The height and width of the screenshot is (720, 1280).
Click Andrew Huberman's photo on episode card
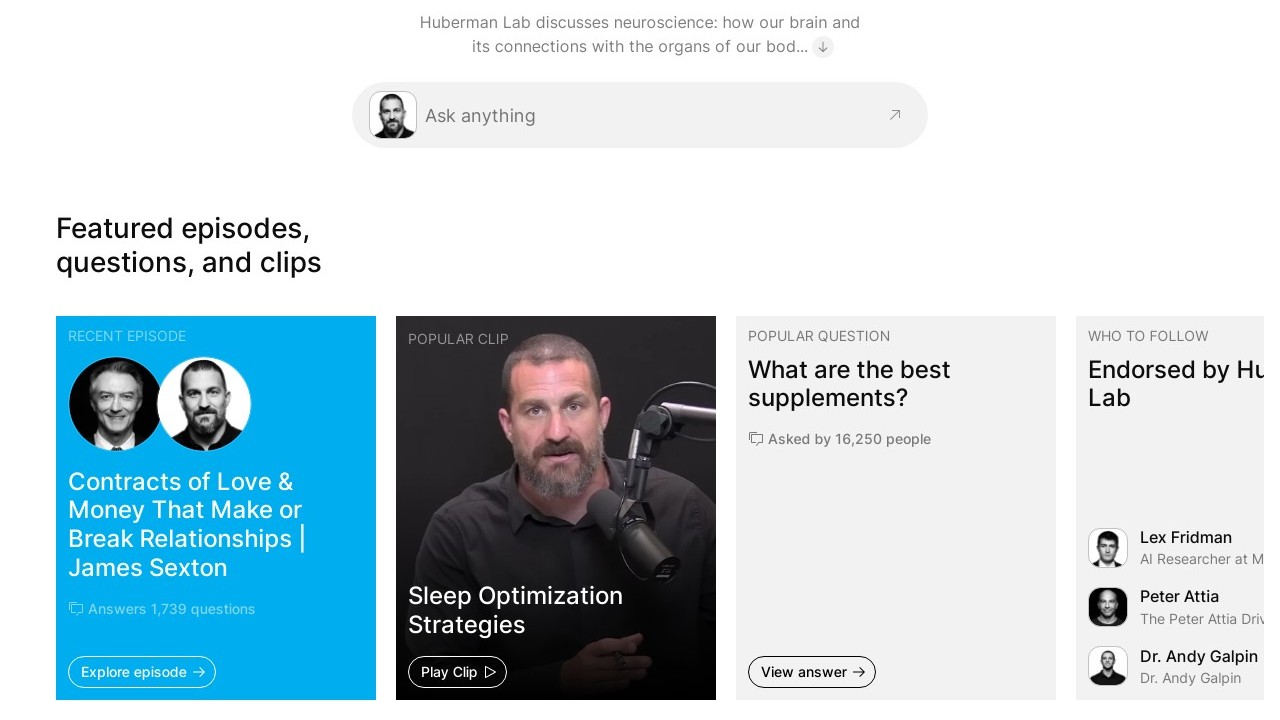(x=204, y=404)
